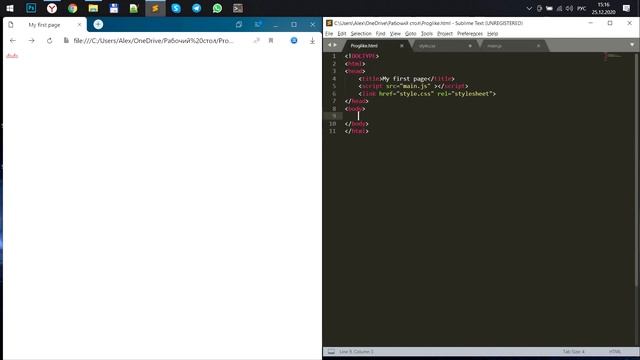Bookmark the current browser page
This screenshot has width=640, height=360.
(x=271, y=41)
